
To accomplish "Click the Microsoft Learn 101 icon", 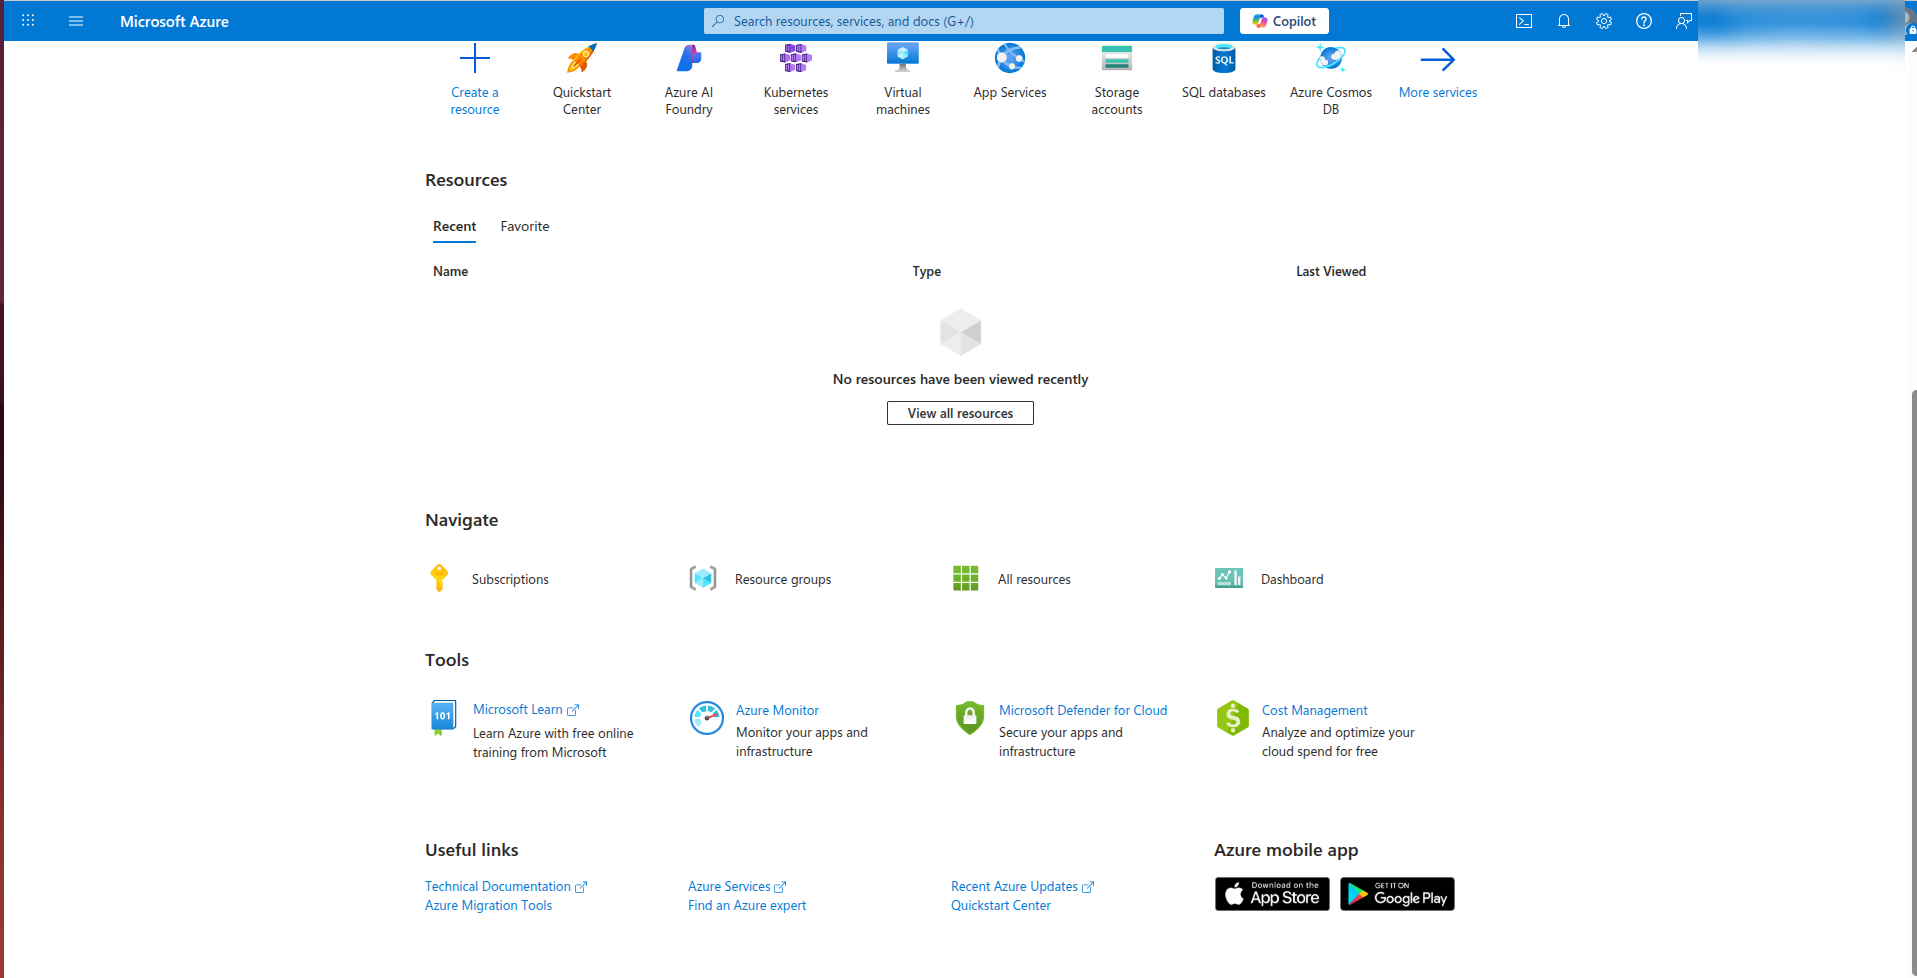I will [442, 718].
